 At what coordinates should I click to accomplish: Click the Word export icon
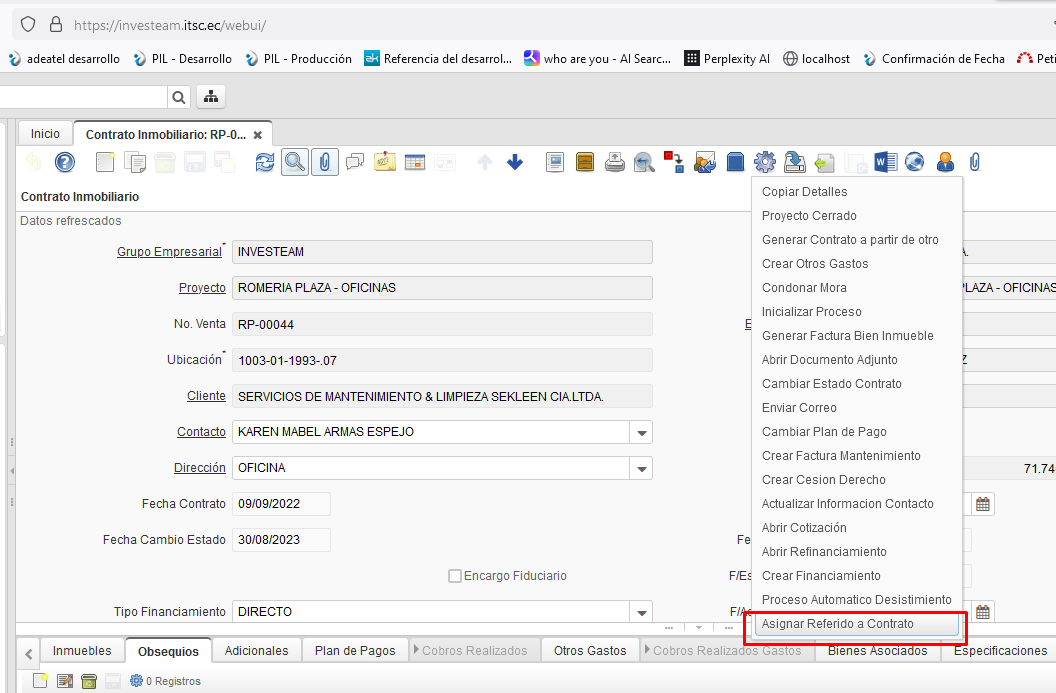[885, 162]
